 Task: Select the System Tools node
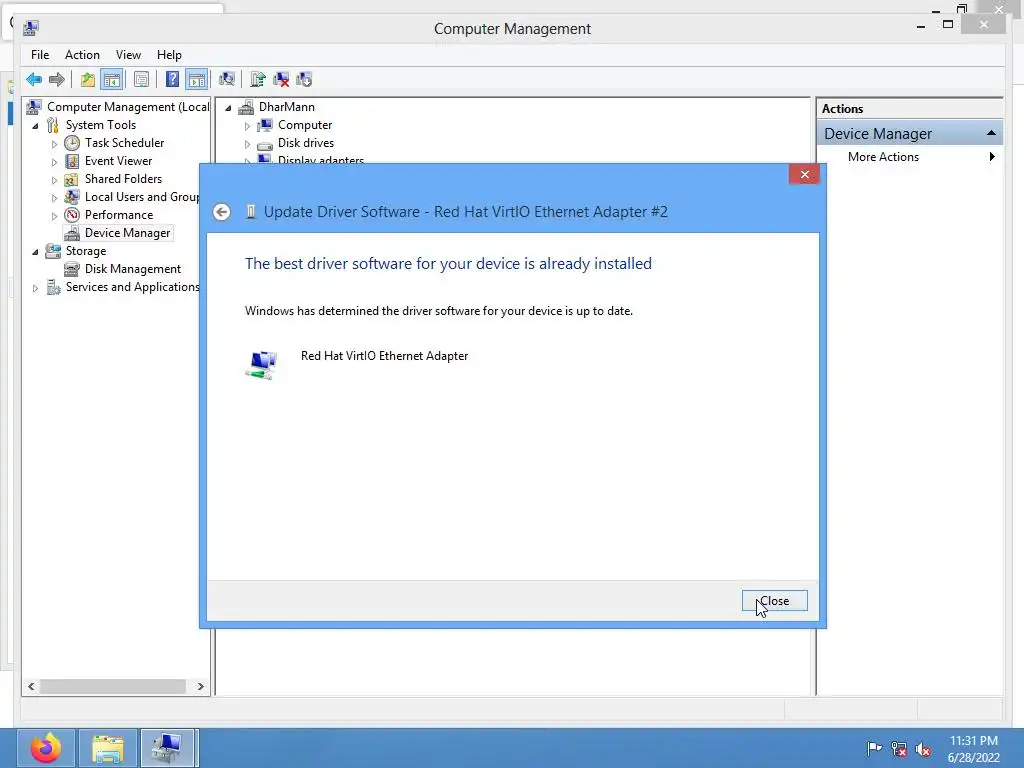click(x=101, y=125)
